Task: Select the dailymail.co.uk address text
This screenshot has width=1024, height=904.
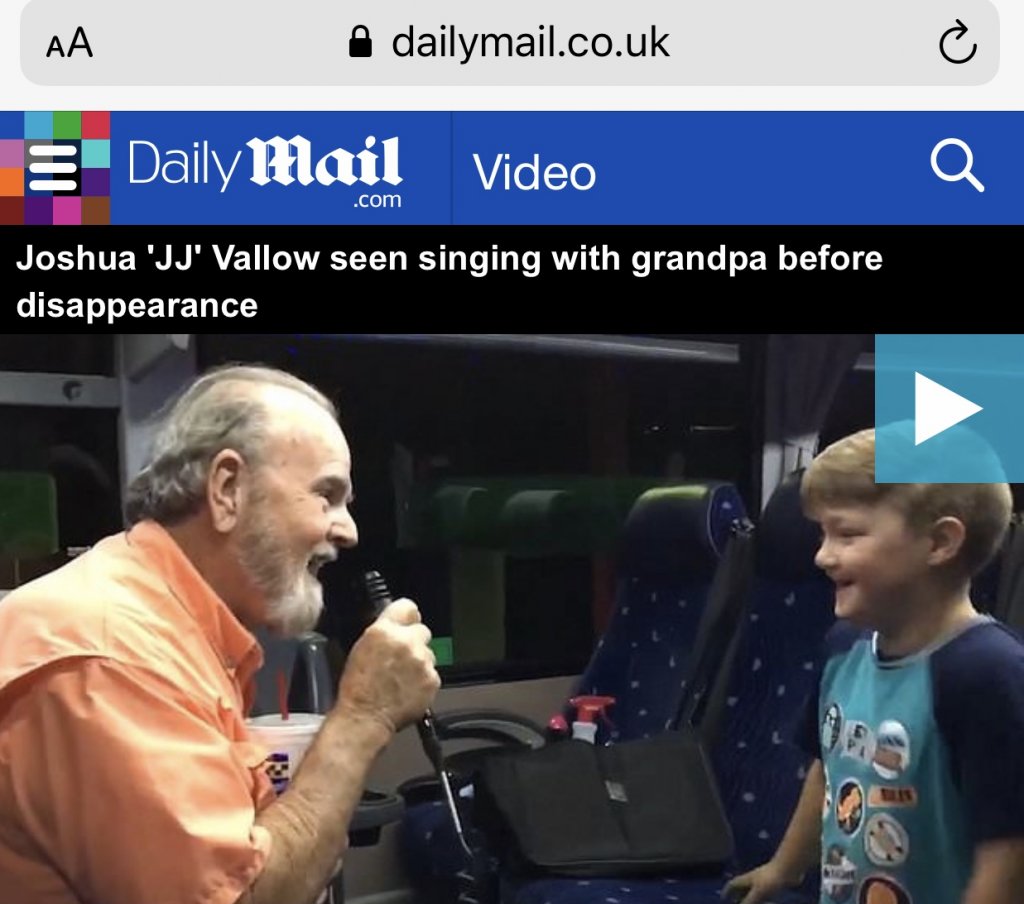Action: click(x=530, y=42)
